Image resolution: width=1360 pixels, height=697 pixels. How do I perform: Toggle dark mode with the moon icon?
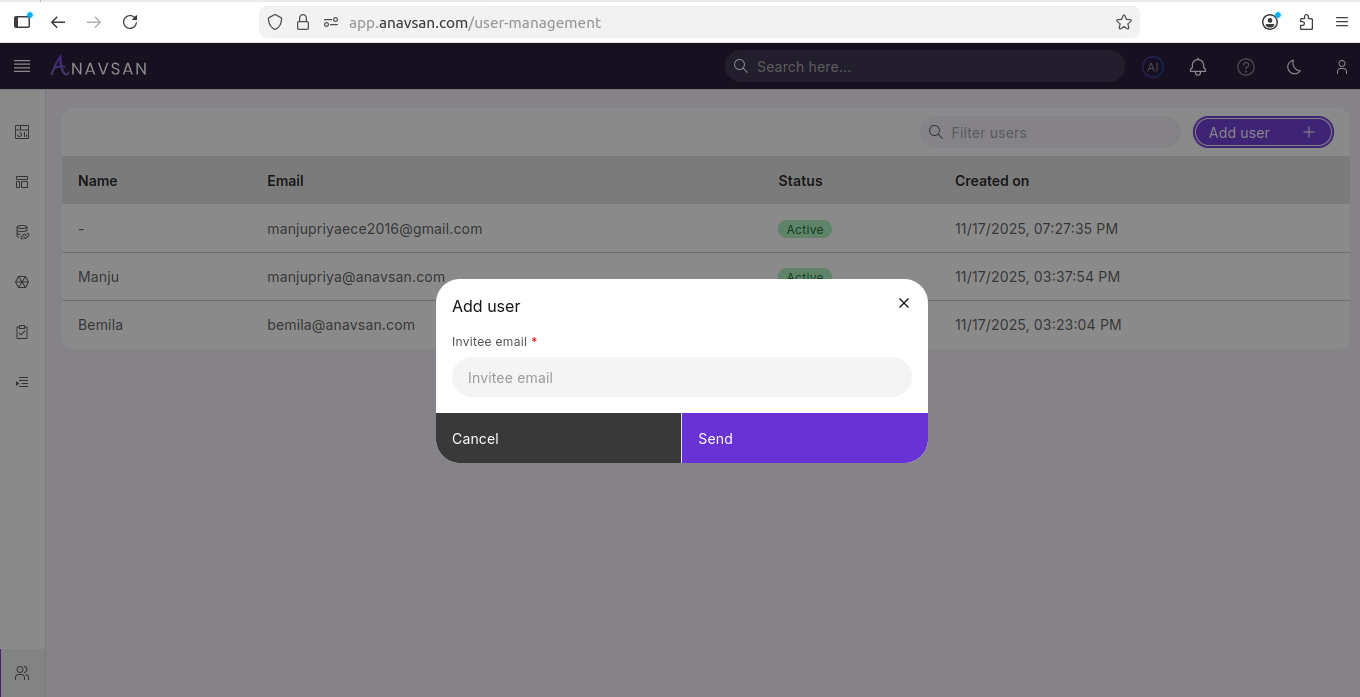click(1293, 67)
